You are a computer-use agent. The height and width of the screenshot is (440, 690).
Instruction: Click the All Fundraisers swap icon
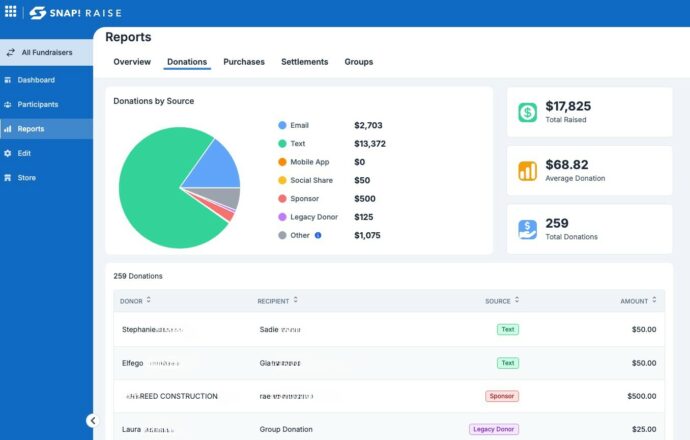click(11, 52)
